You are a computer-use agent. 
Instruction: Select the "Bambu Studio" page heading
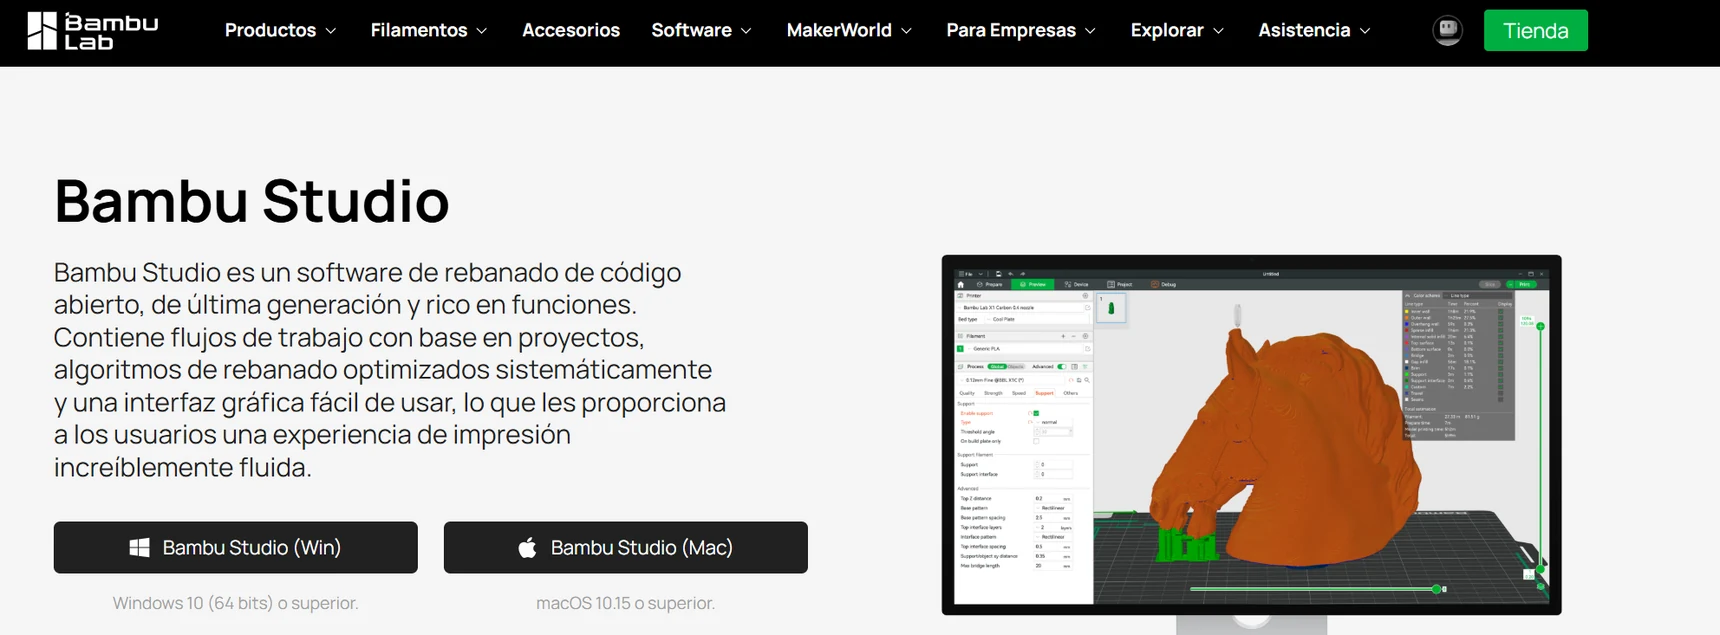coord(252,201)
